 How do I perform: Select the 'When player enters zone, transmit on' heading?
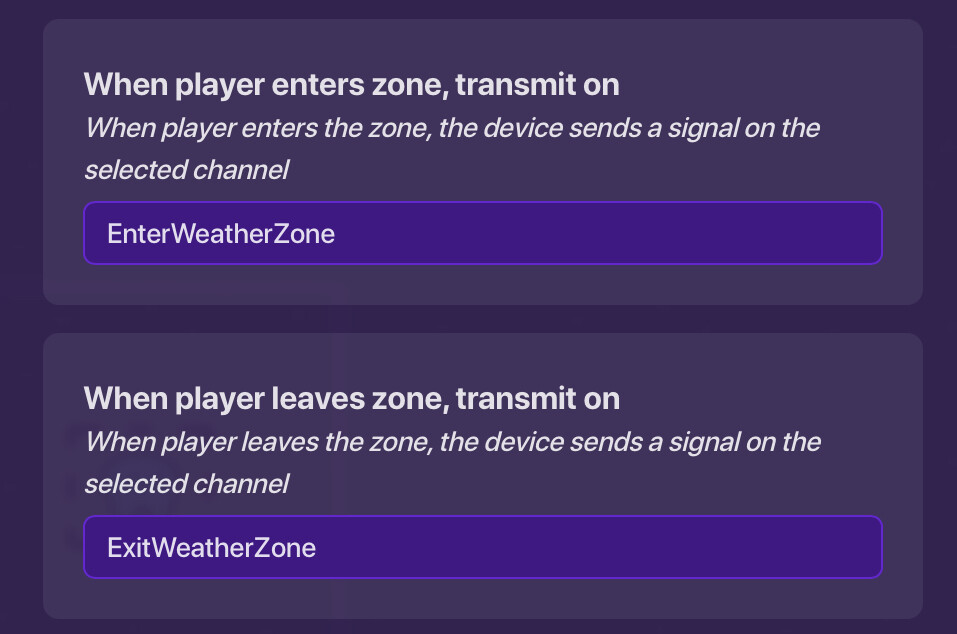click(351, 85)
